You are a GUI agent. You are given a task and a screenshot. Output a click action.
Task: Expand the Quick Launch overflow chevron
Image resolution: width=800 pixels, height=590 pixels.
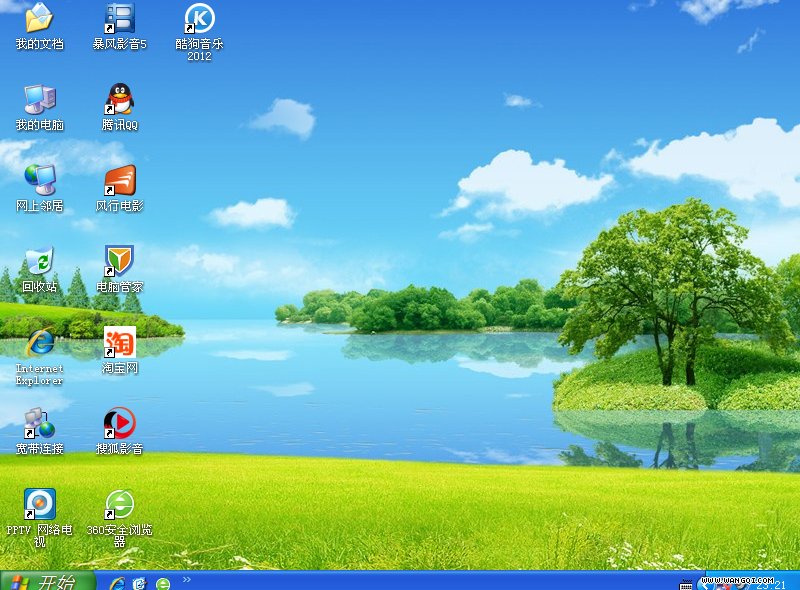pos(187,579)
